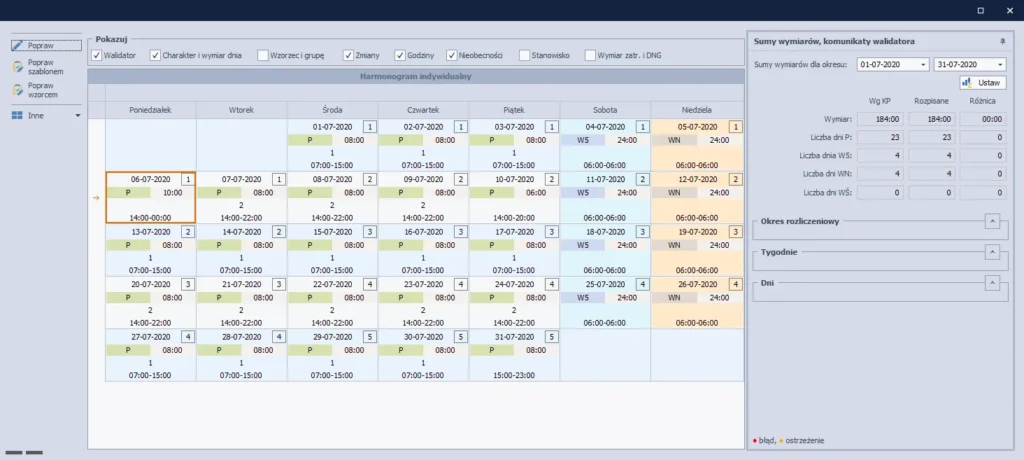
Task: Pin the Sumy wymiarów panel
Action: 1002,42
